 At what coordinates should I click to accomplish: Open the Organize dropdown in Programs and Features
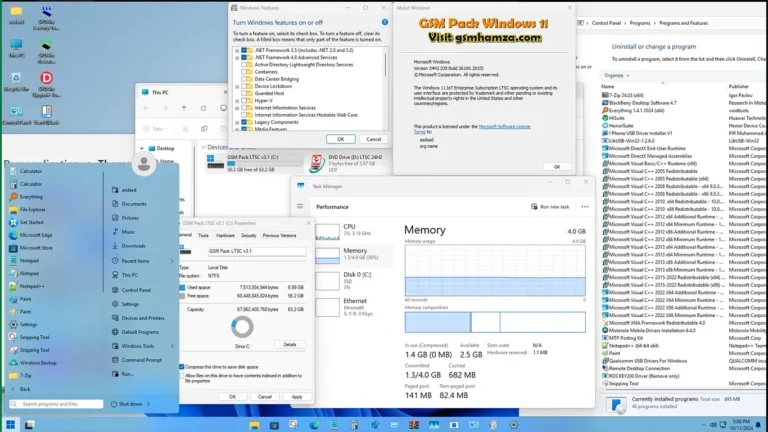pos(615,75)
